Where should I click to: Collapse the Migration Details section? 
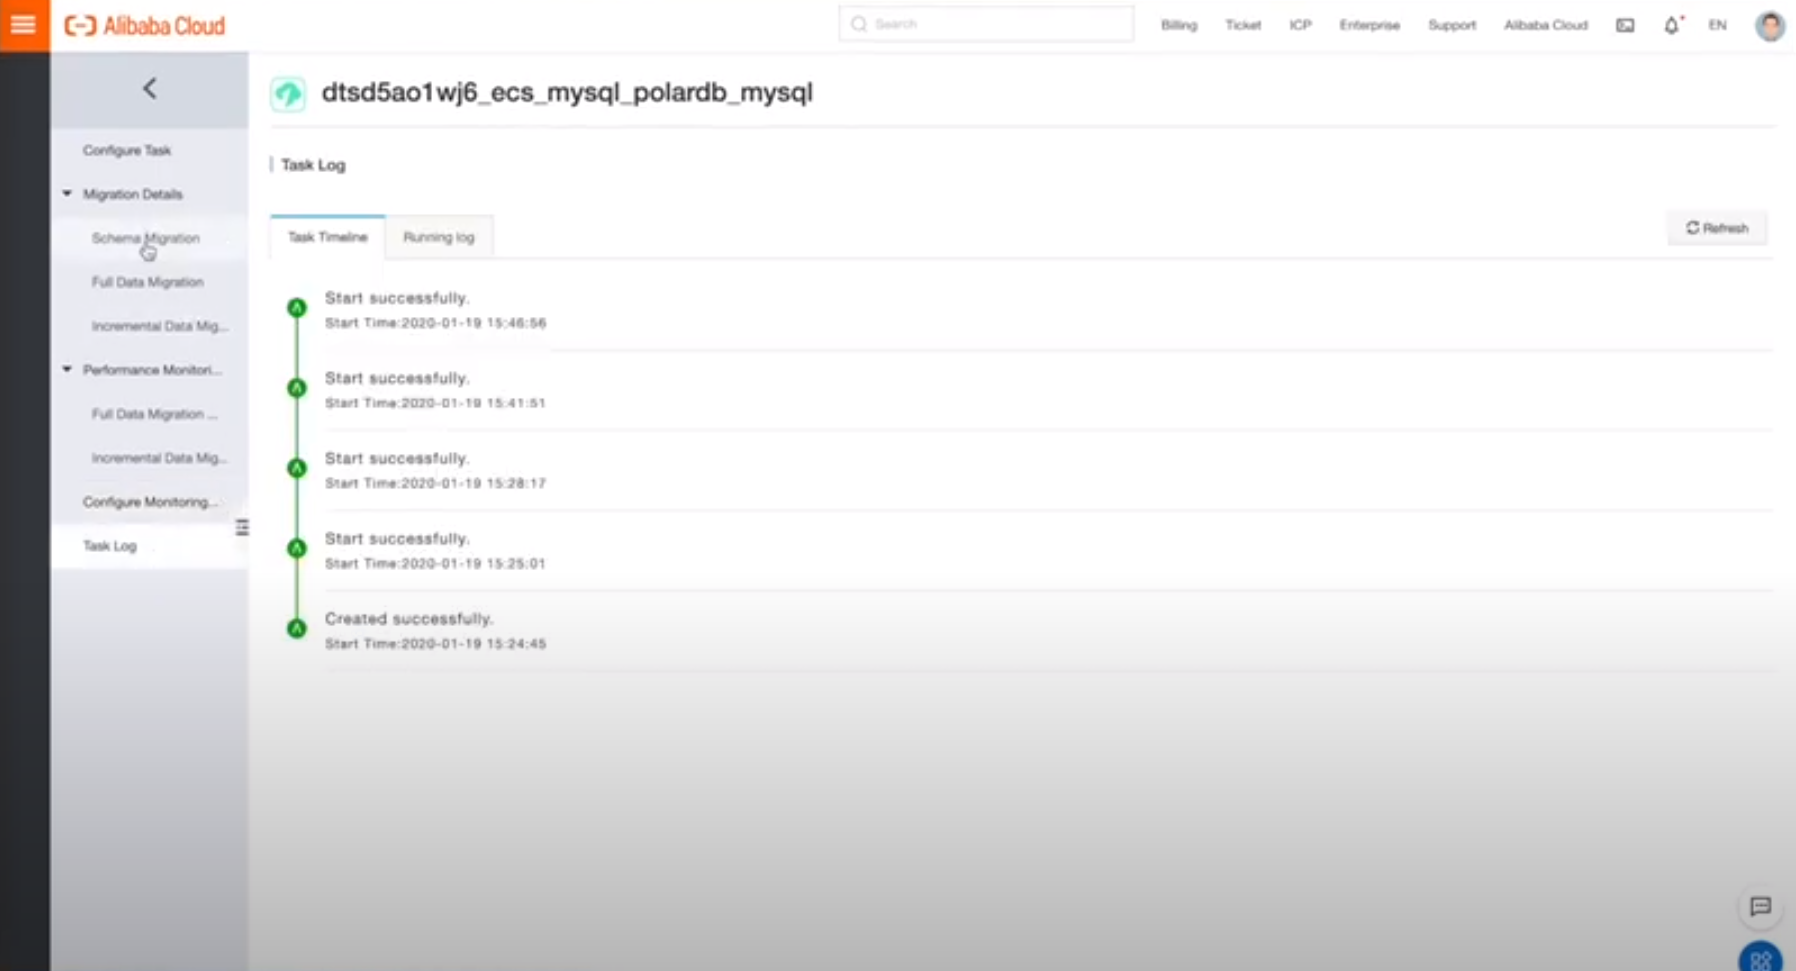coord(66,193)
